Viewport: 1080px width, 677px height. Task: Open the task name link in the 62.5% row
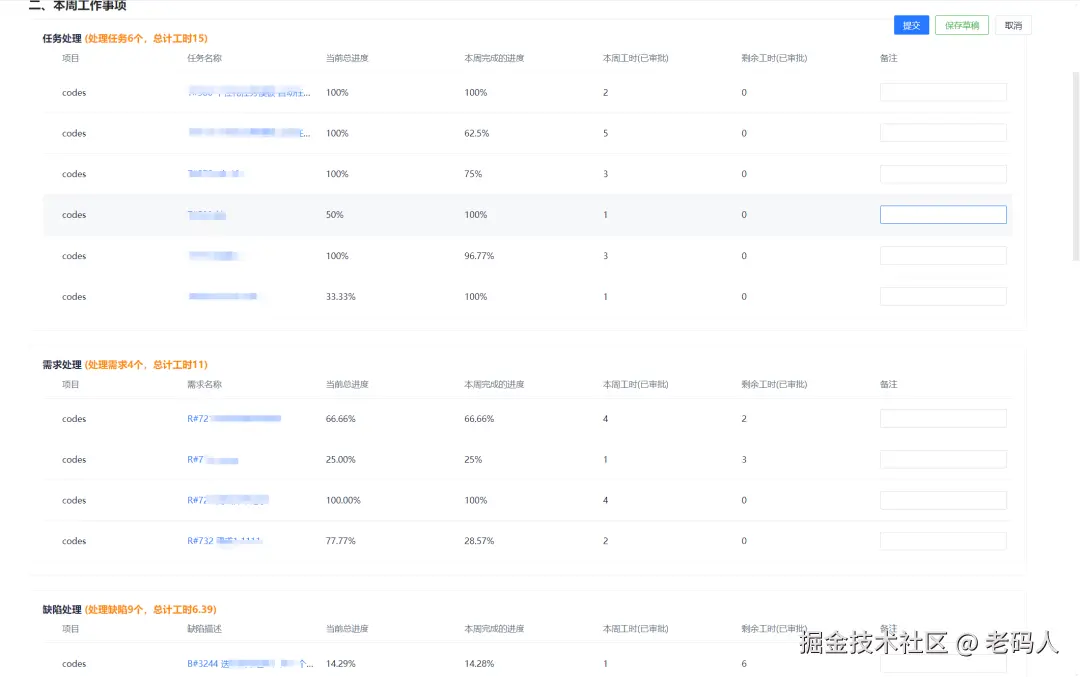[x=249, y=133]
